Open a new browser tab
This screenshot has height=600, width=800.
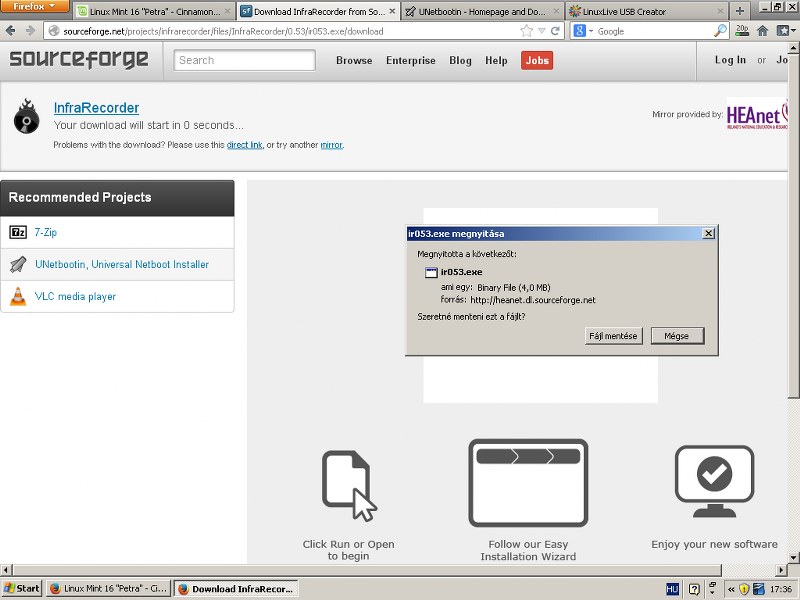click(x=740, y=11)
